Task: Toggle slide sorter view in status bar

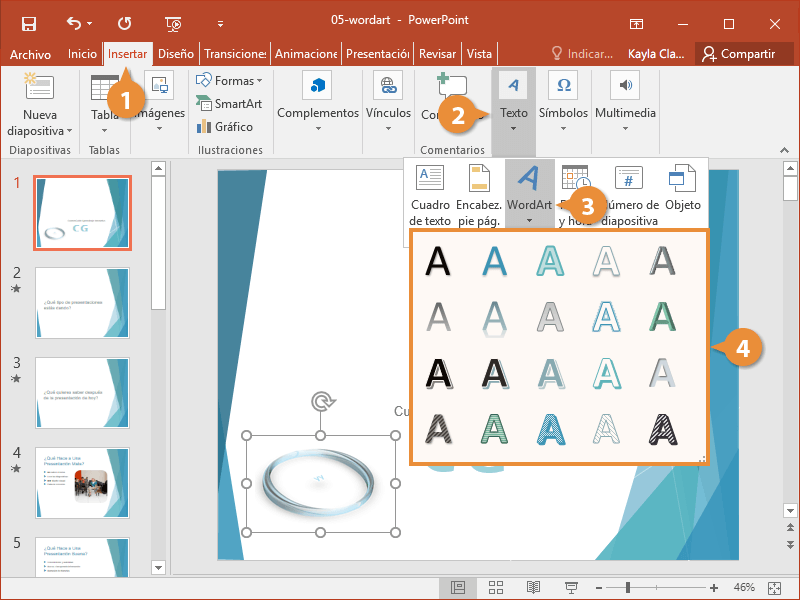Action: 494,587
